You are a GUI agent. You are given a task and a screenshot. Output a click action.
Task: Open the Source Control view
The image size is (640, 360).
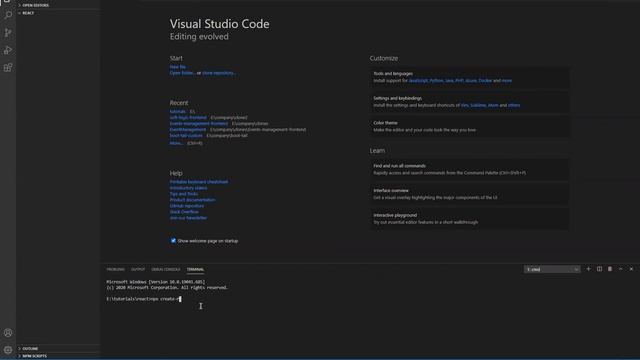8,33
